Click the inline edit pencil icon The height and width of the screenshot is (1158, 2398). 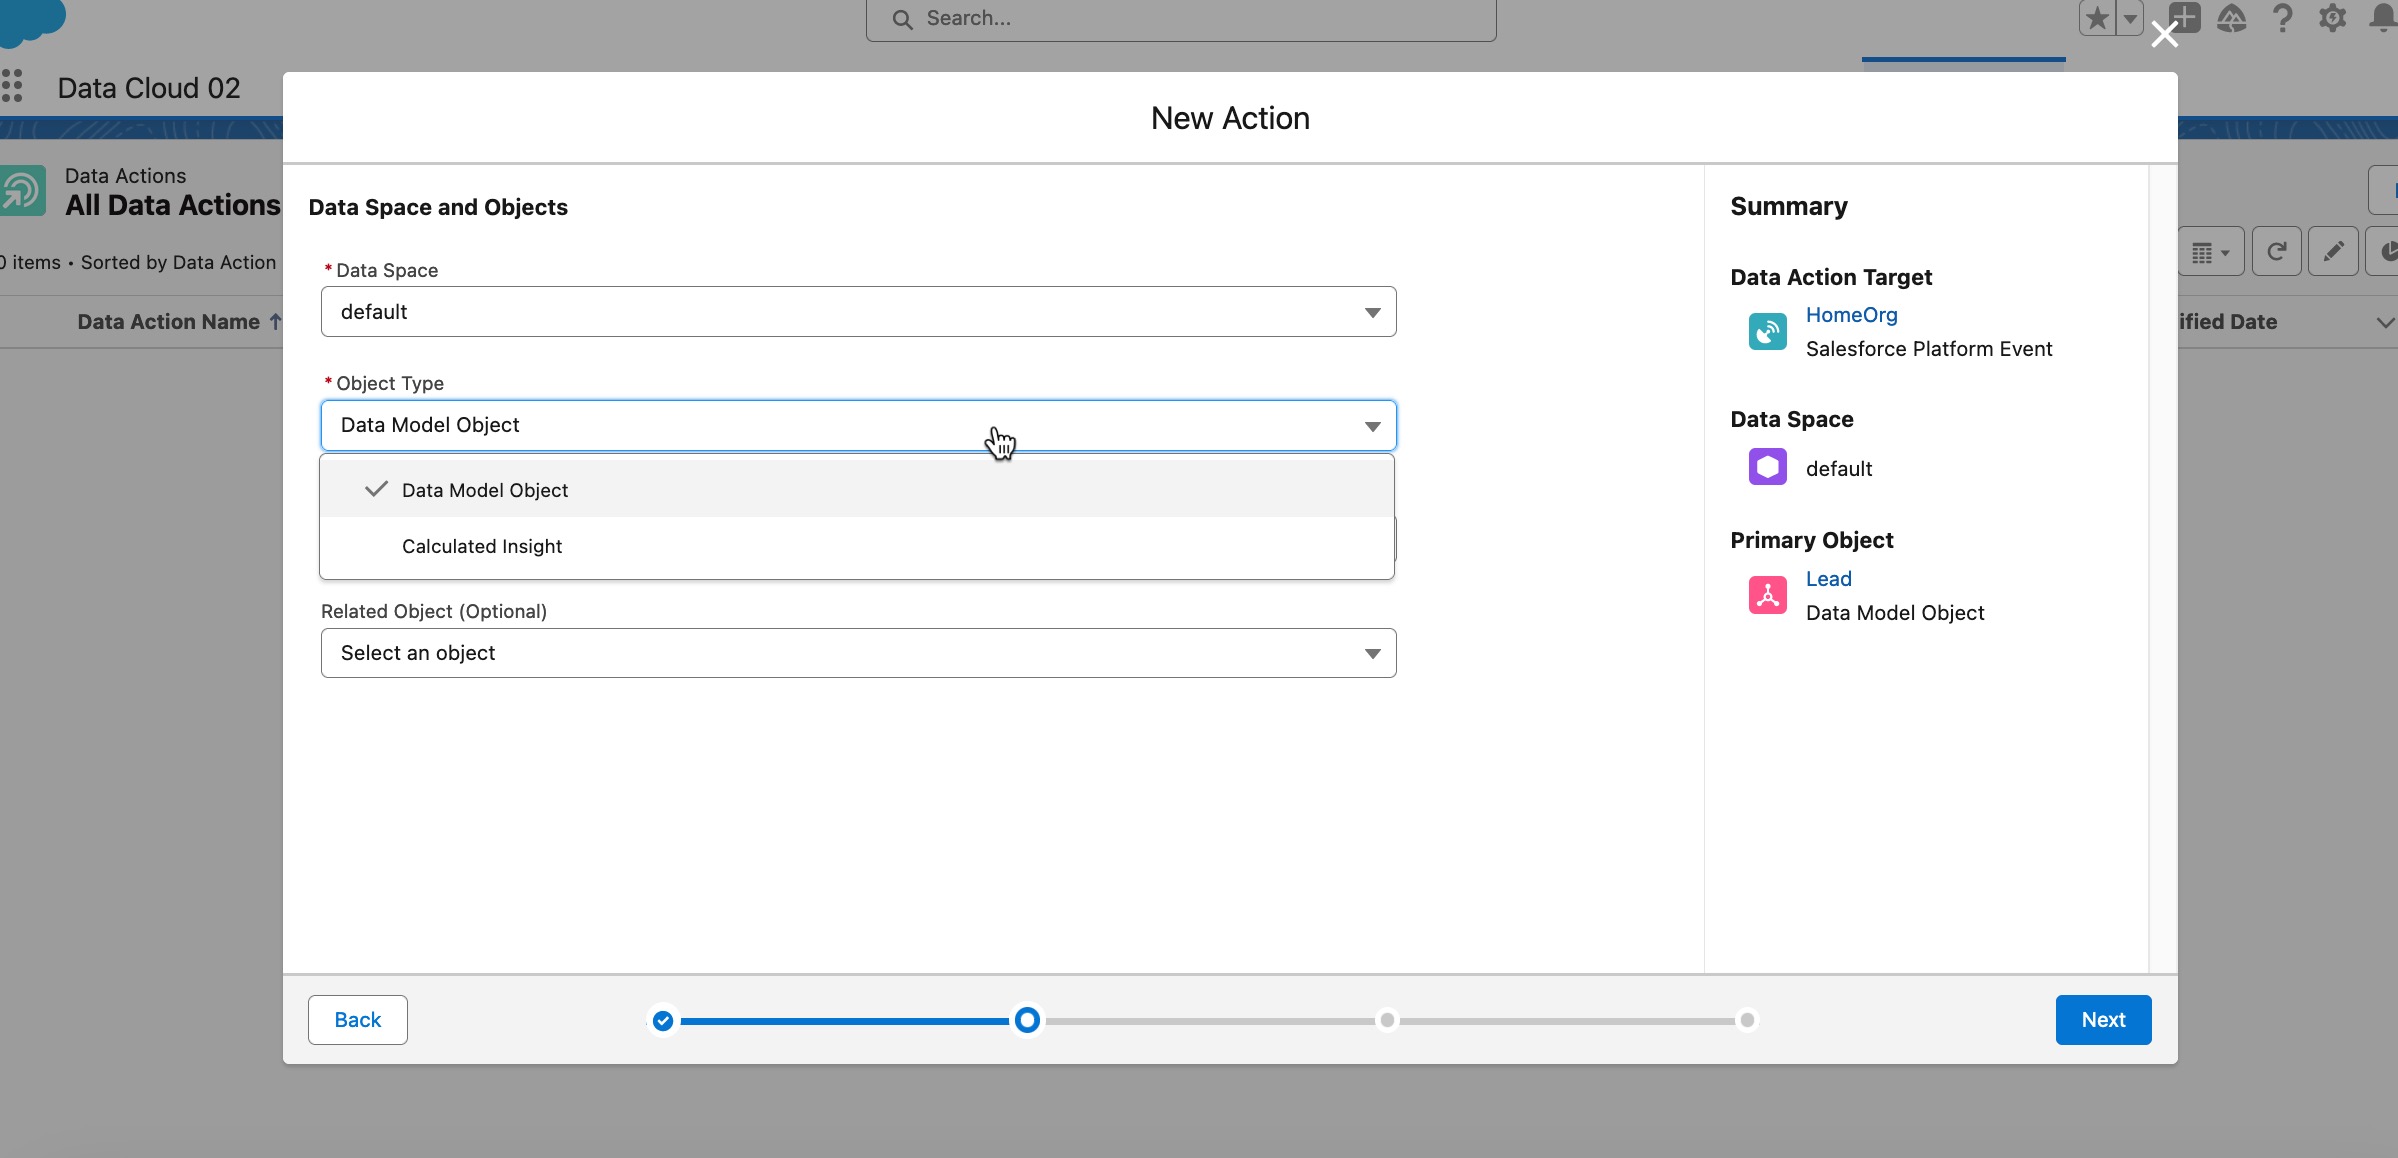tap(2333, 252)
